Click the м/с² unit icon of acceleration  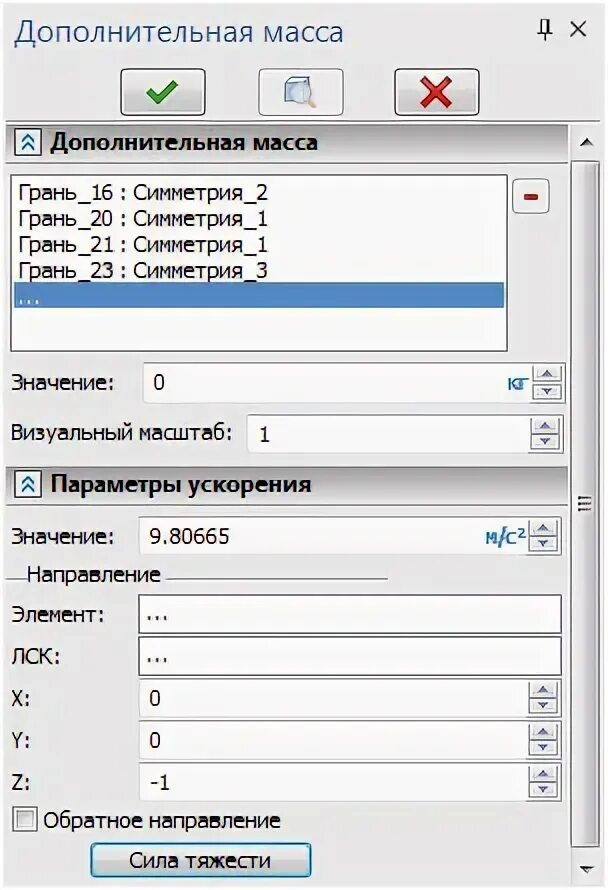tap(505, 536)
